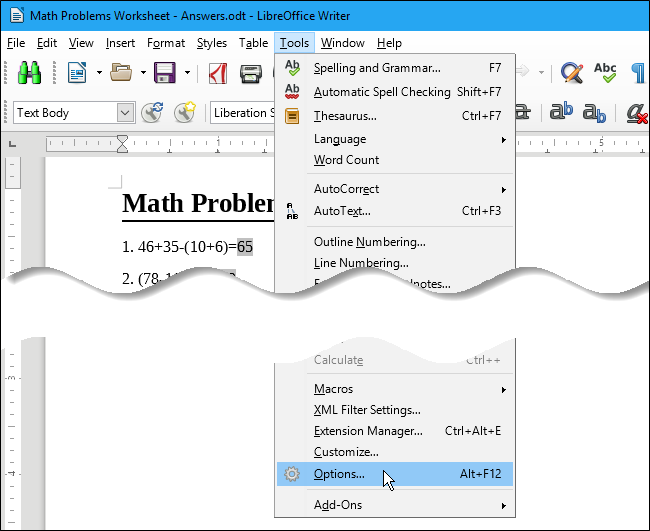Viewport: 650px width, 531px height.
Task: Click the Math Problems heading in the document
Action: tap(198, 203)
